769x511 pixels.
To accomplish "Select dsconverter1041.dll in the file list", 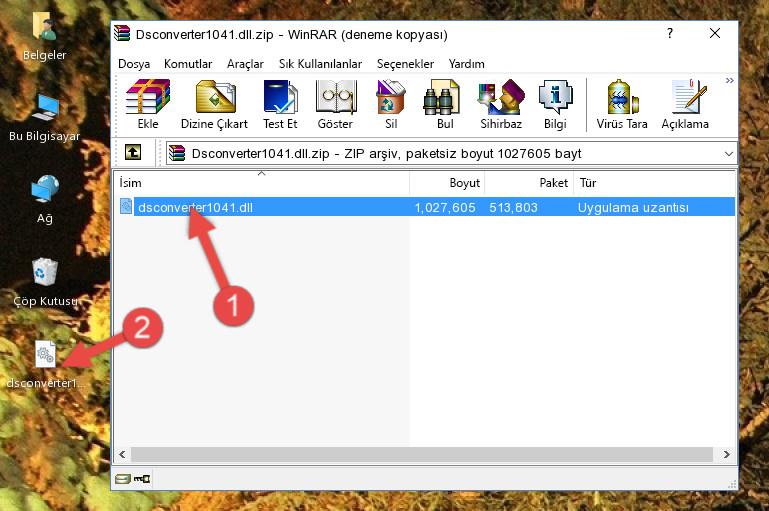I will click(x=426, y=207).
